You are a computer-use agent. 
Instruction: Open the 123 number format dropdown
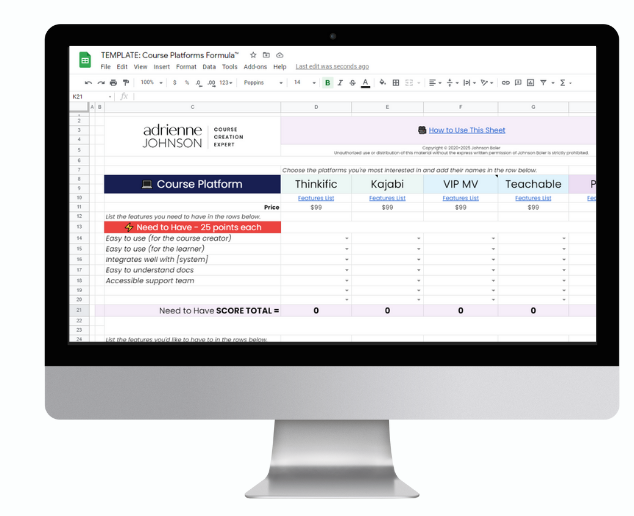pyautogui.click(x=226, y=82)
